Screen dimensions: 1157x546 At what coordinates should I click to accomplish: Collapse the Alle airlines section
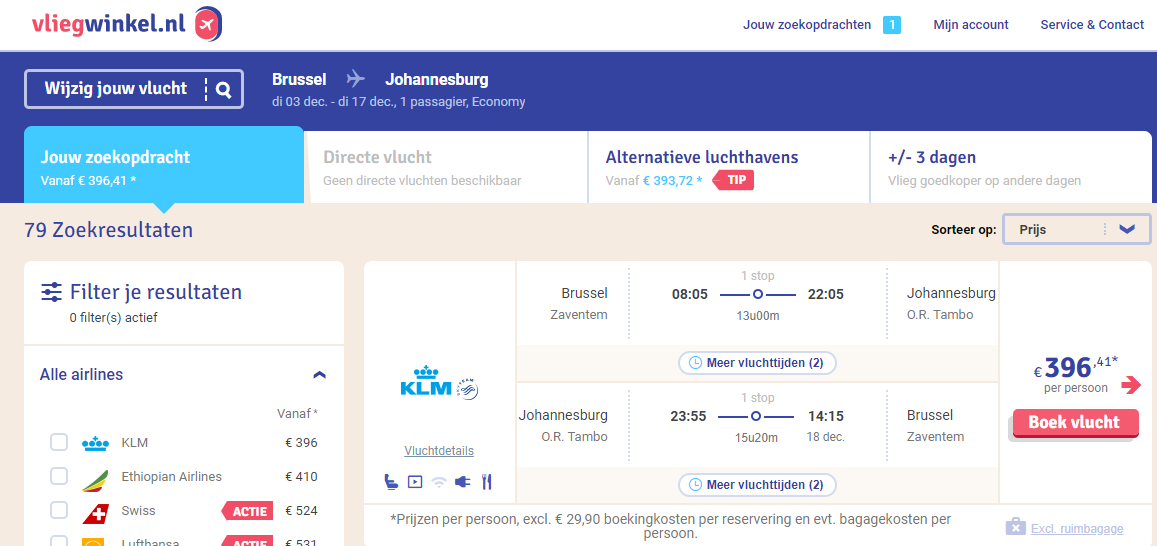click(320, 375)
